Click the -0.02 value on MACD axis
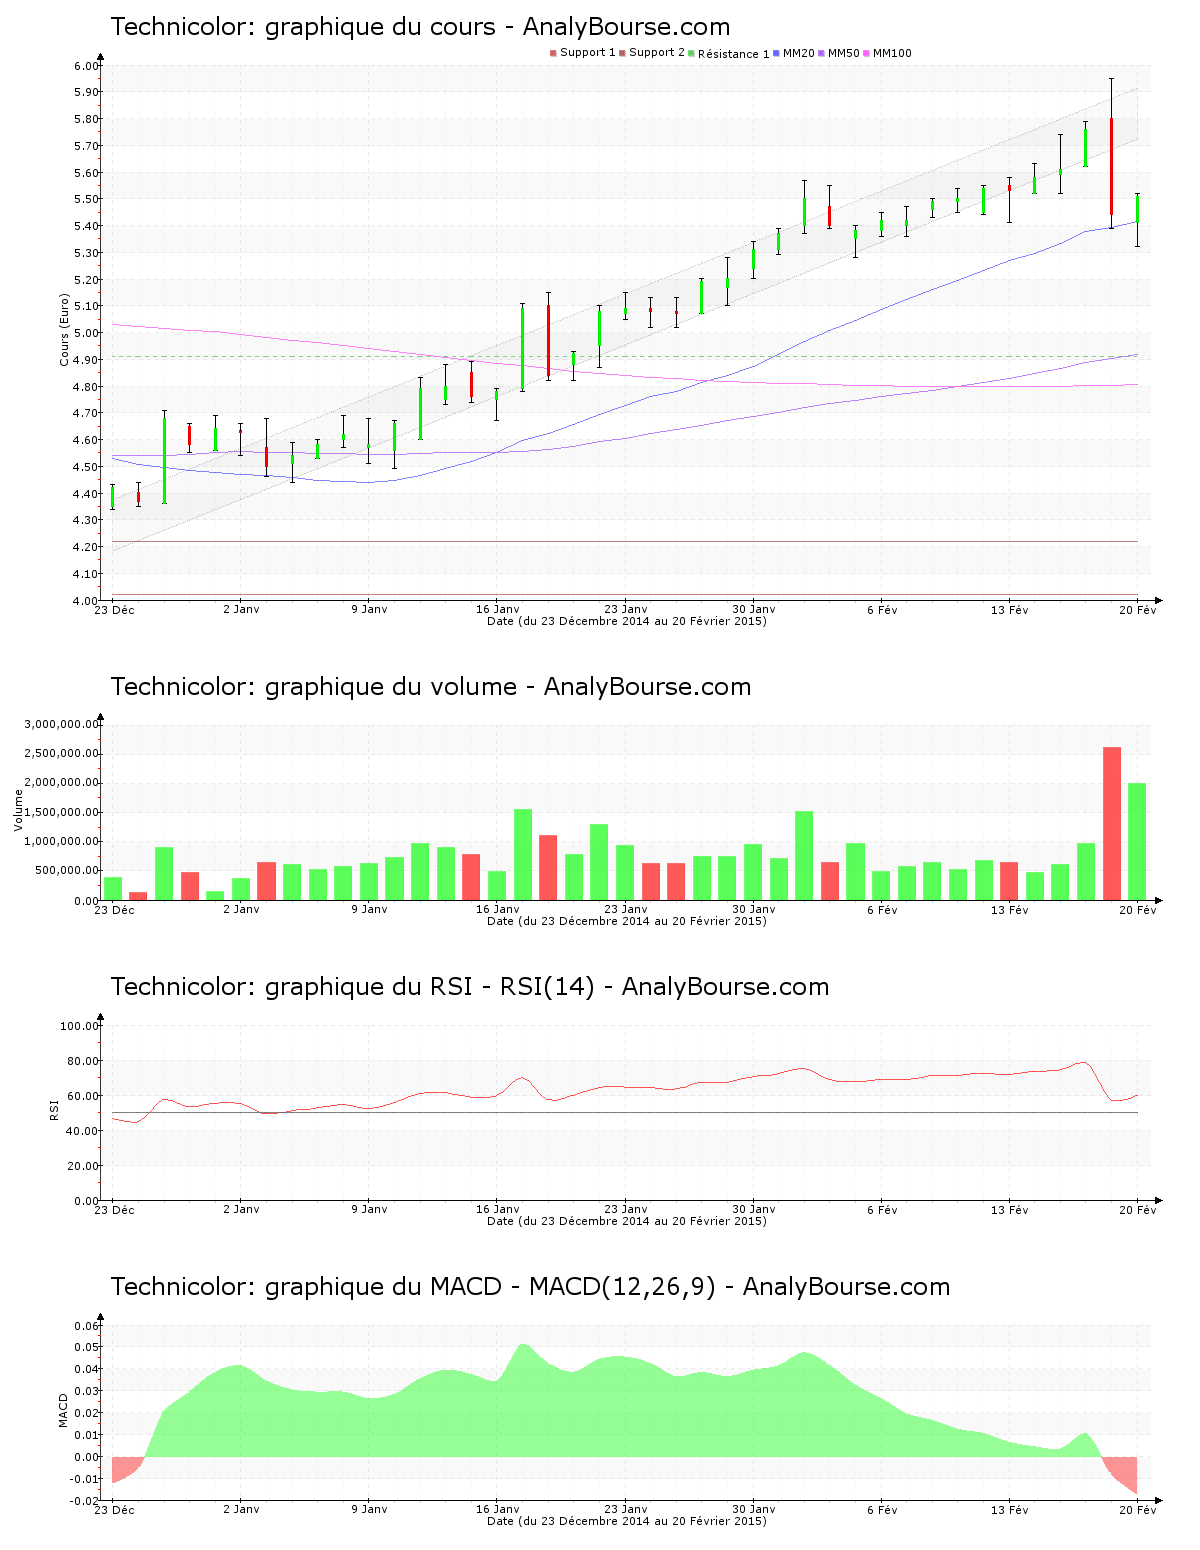Image resolution: width=1200 pixels, height=1550 pixels. click(84, 1501)
